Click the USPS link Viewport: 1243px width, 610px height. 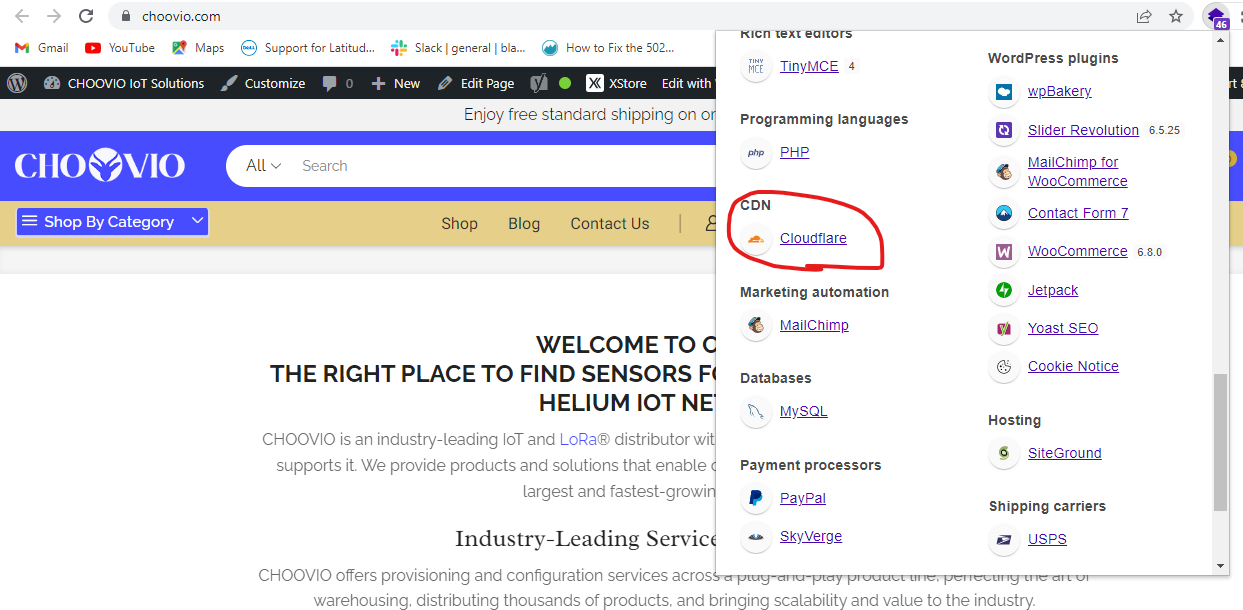click(x=1047, y=539)
